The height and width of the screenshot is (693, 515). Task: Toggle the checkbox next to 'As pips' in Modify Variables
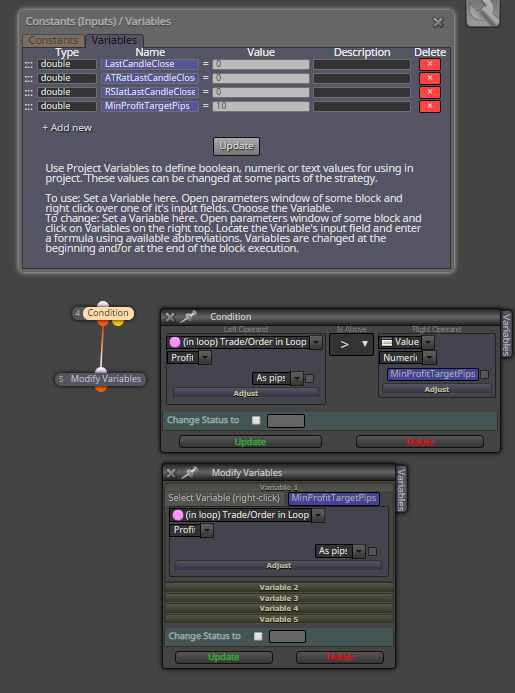373,552
